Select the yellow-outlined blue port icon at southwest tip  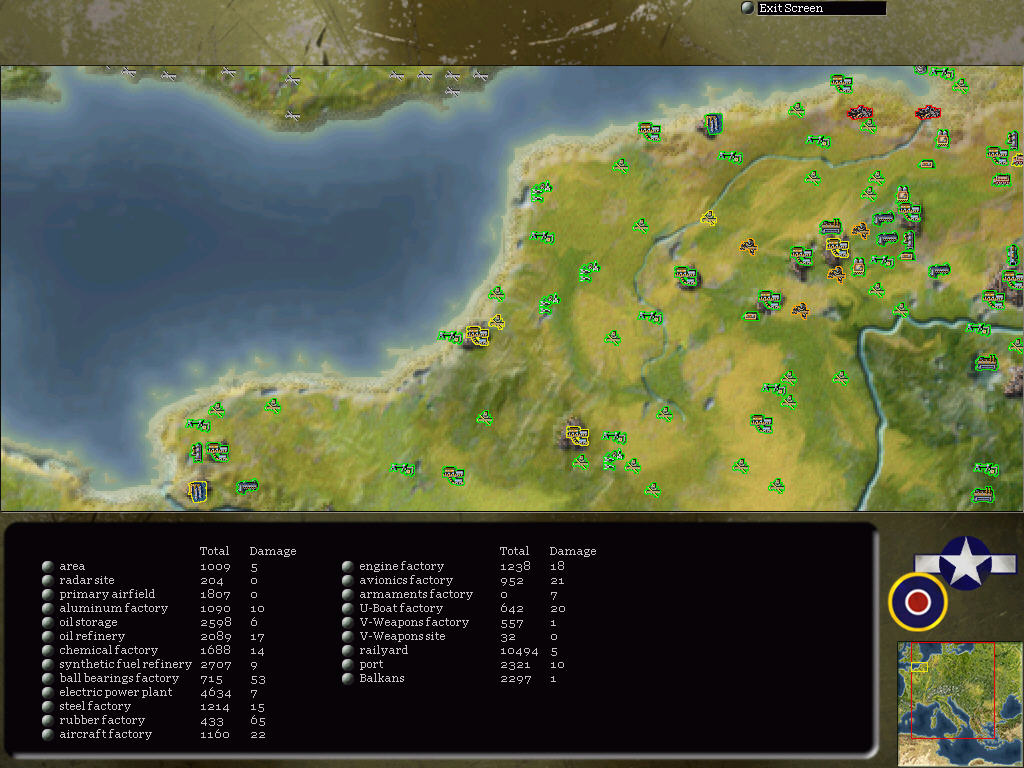tap(198, 491)
